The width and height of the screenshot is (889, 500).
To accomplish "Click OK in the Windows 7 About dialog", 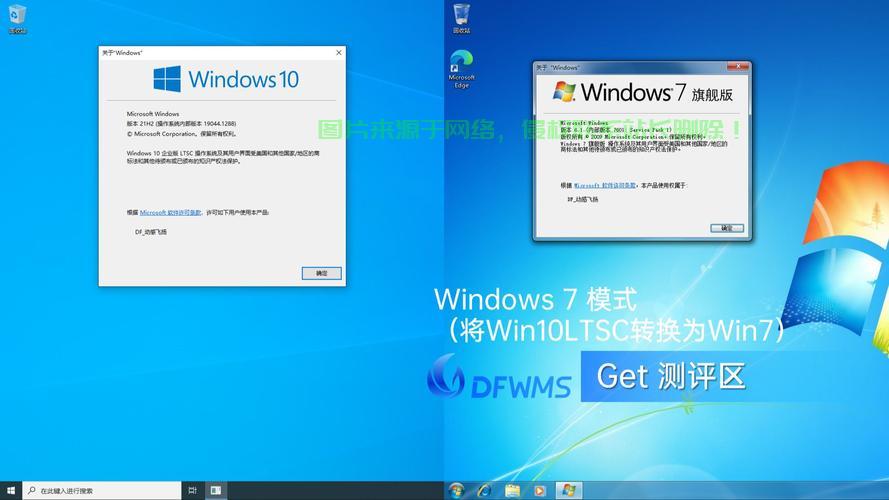I will click(727, 228).
